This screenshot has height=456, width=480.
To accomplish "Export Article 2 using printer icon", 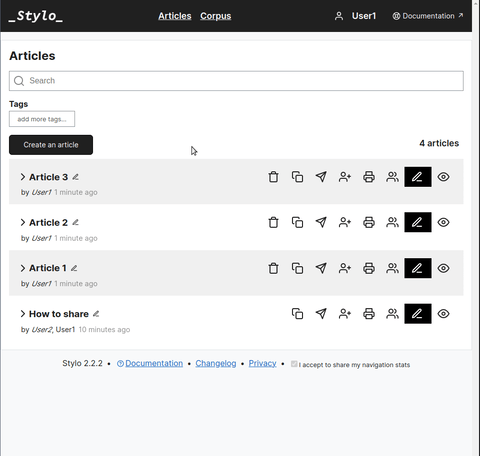I will pos(369,222).
